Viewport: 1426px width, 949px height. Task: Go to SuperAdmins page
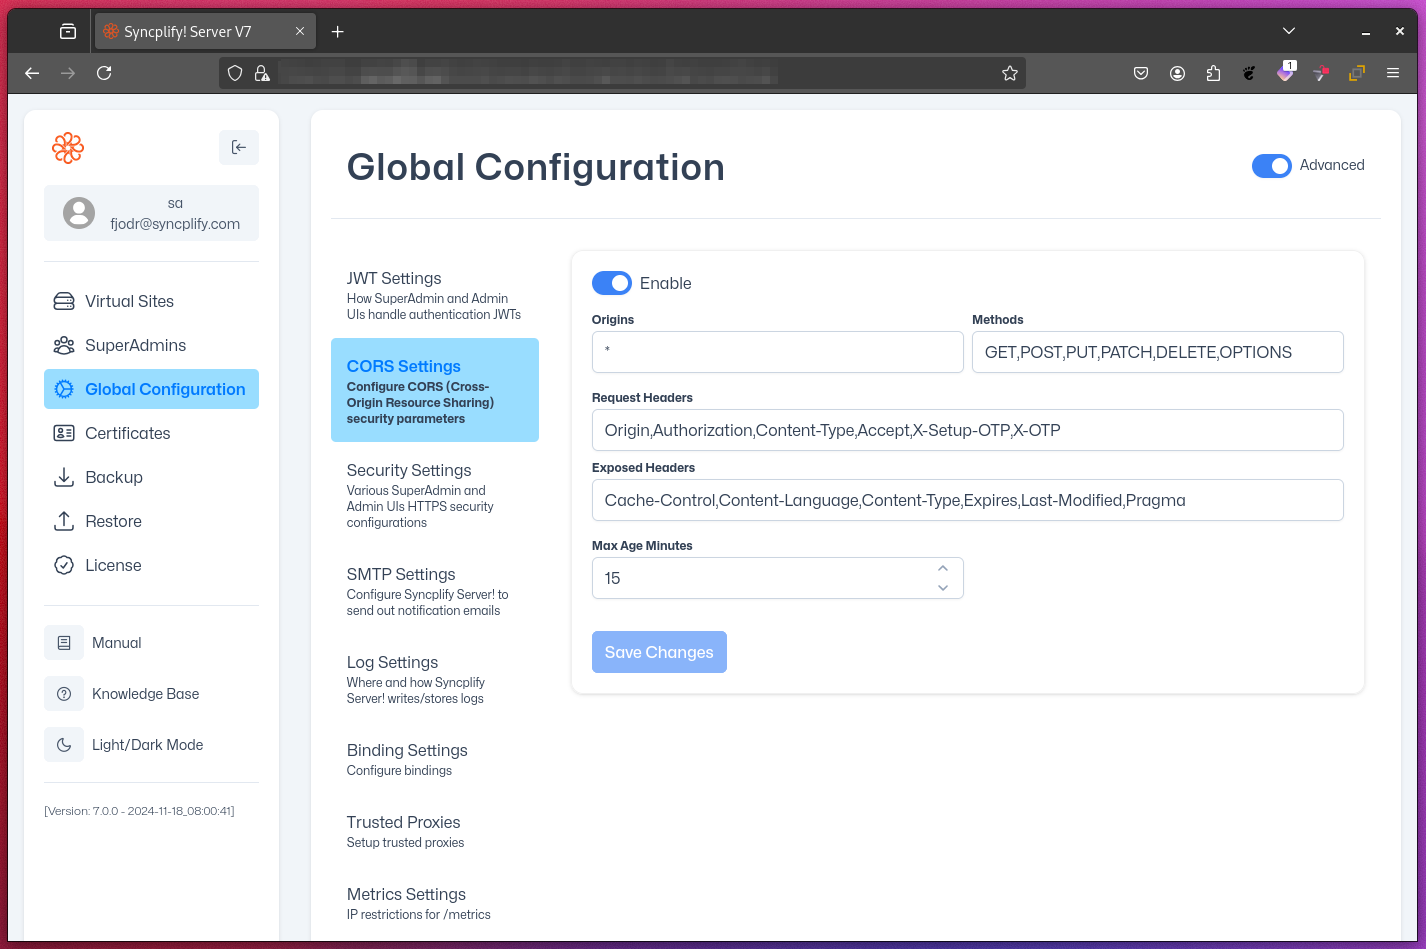click(151, 345)
